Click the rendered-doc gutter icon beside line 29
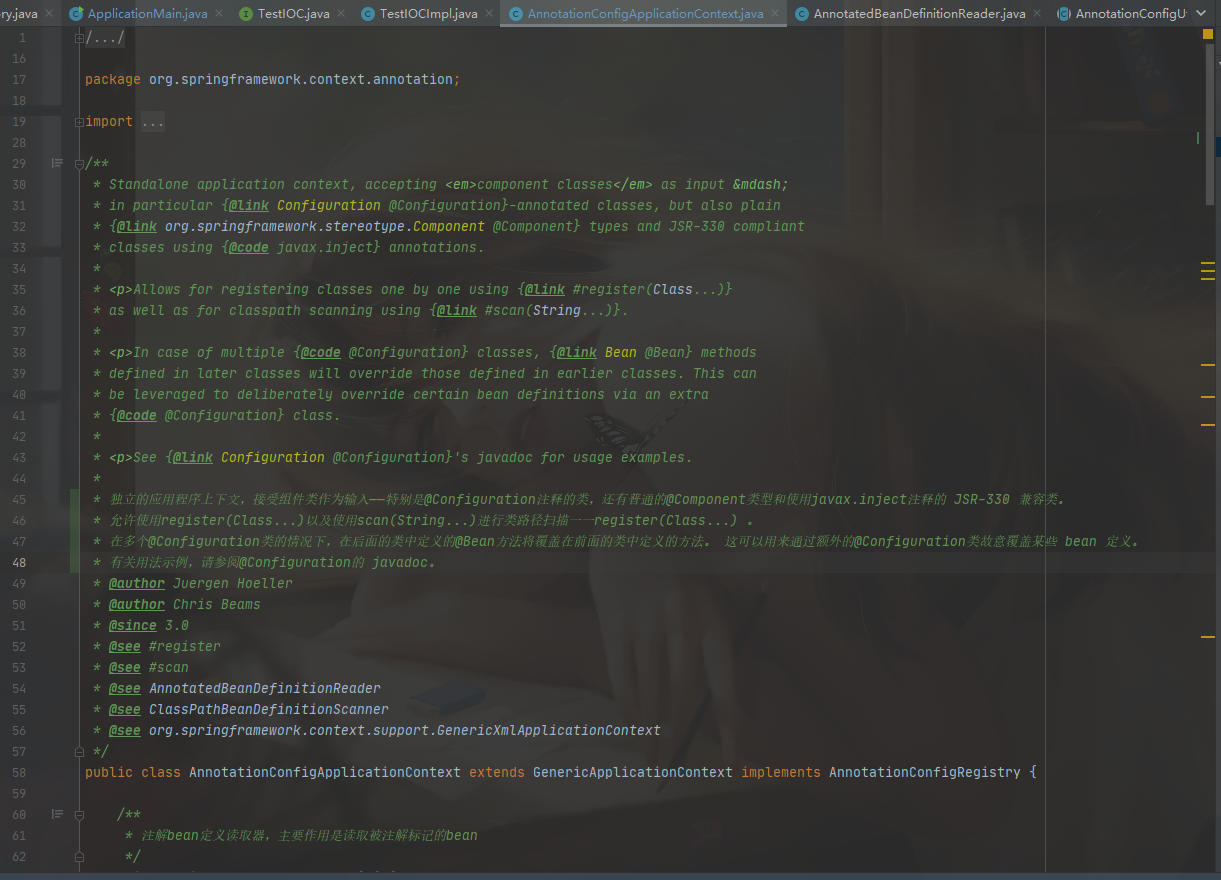 point(57,162)
